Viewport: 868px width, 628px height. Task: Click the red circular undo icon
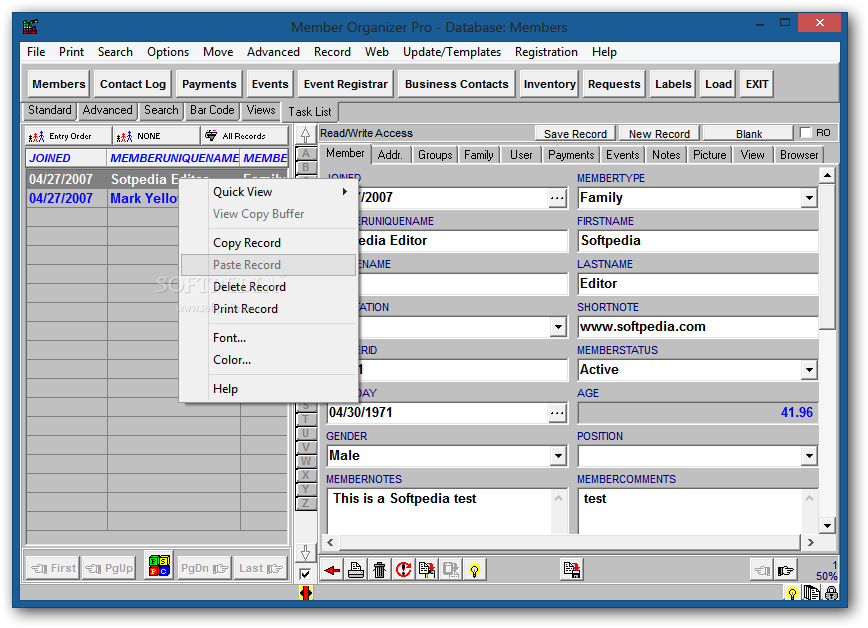point(404,570)
